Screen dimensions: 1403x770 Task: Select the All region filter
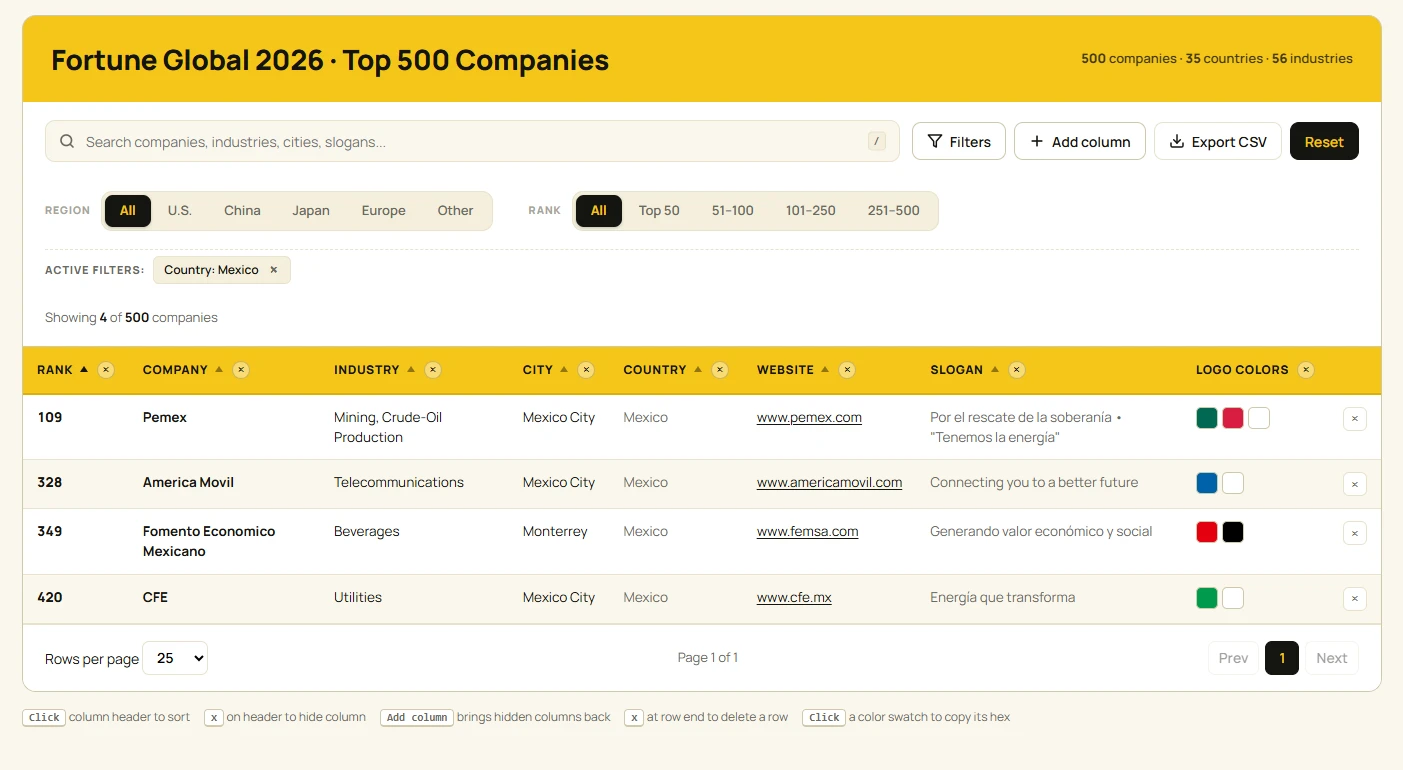[128, 211]
